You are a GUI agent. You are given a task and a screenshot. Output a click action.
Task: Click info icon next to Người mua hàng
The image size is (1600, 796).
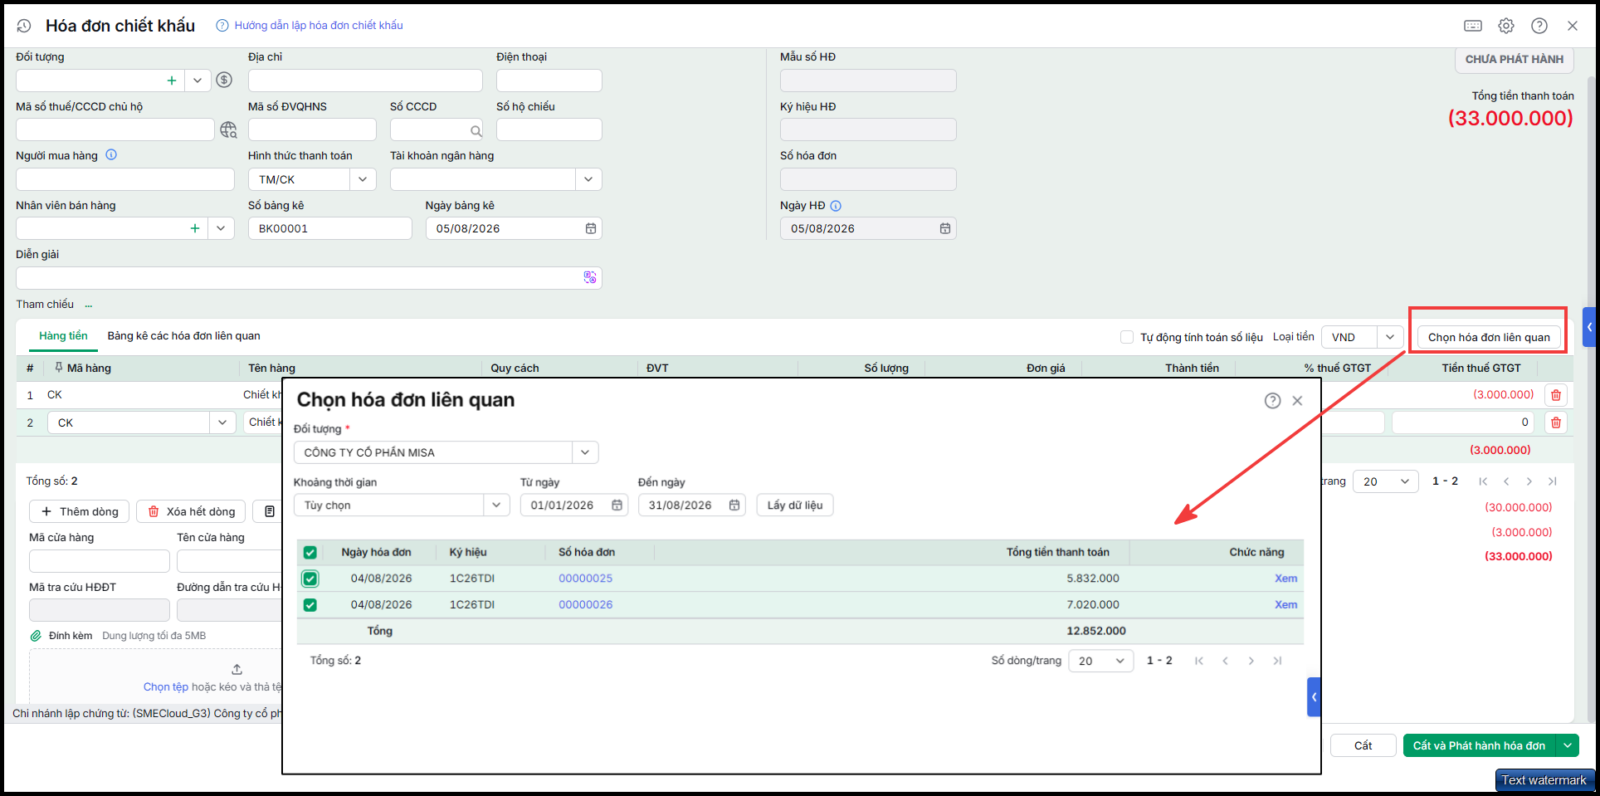point(111,155)
